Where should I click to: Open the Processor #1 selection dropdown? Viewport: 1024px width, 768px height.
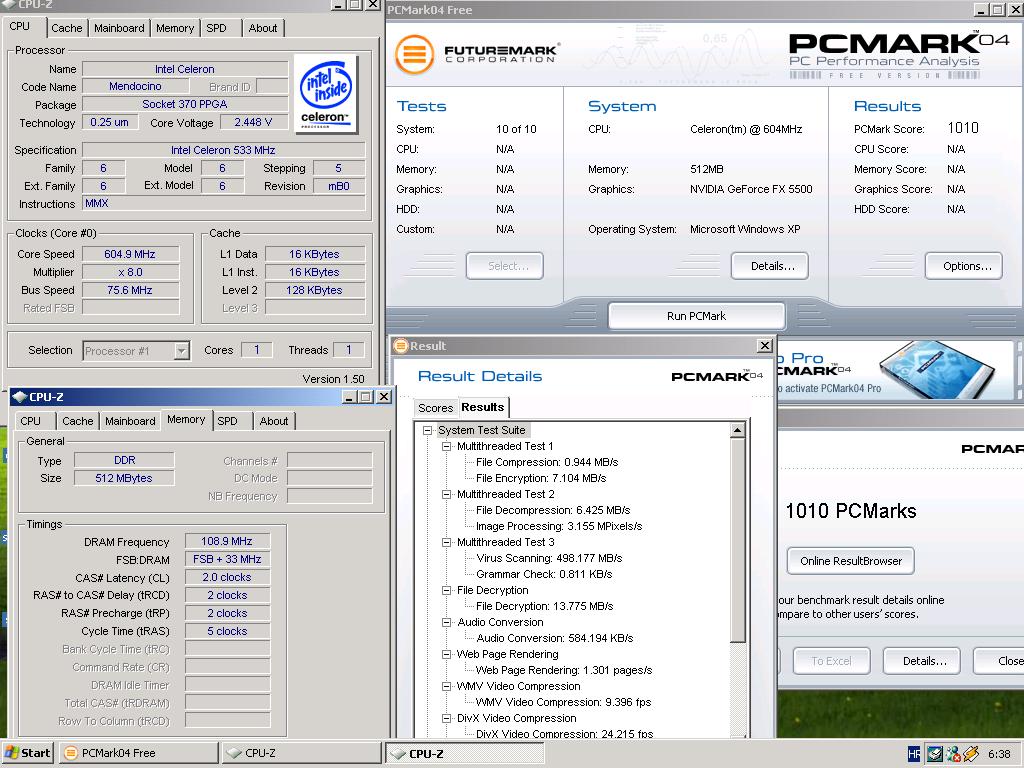pyautogui.click(x=182, y=351)
